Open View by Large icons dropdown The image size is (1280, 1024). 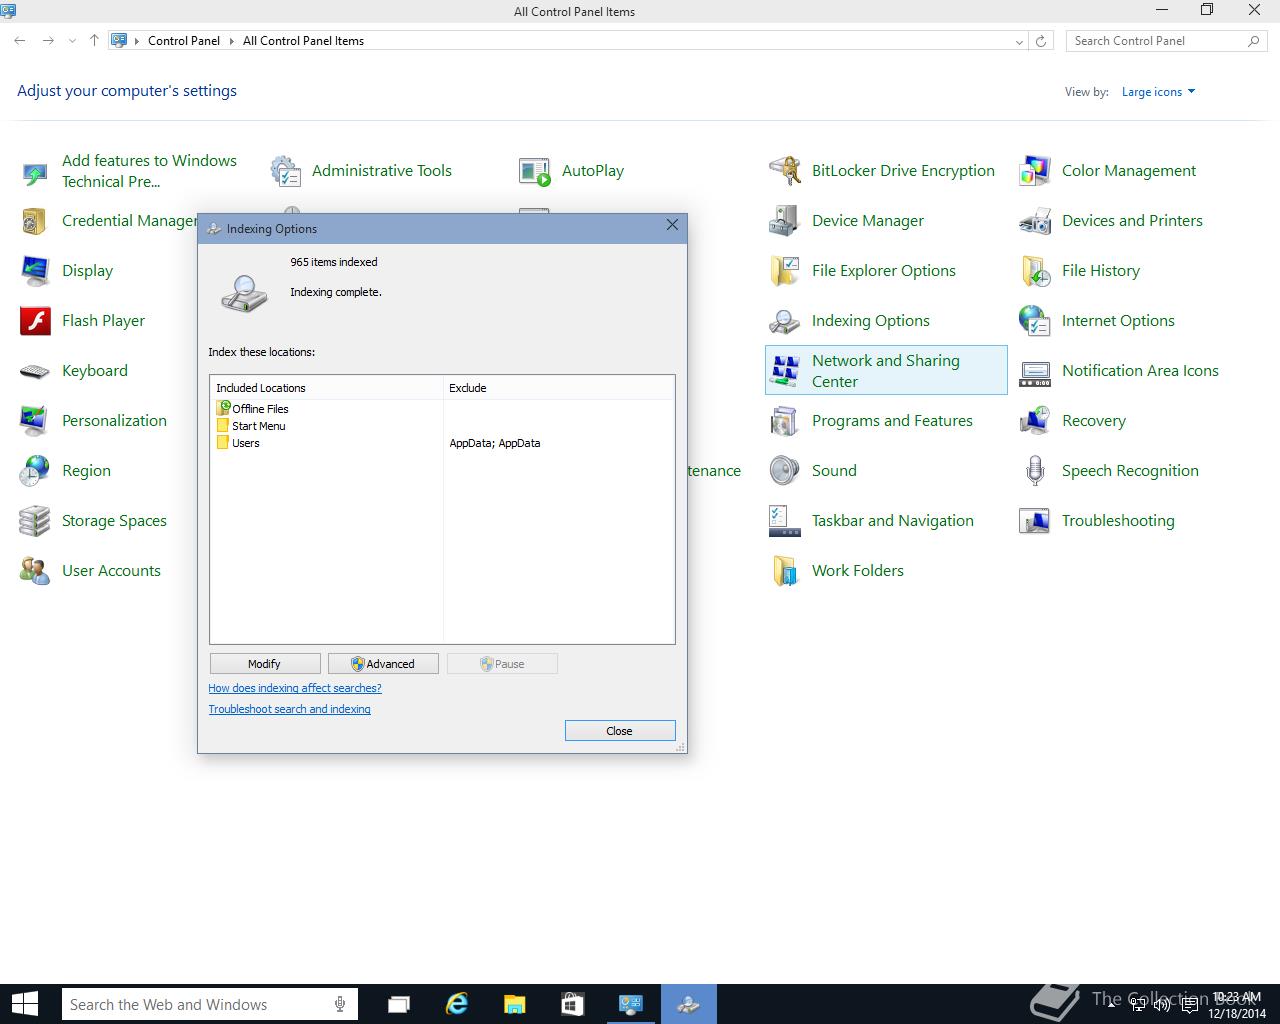pos(1158,92)
